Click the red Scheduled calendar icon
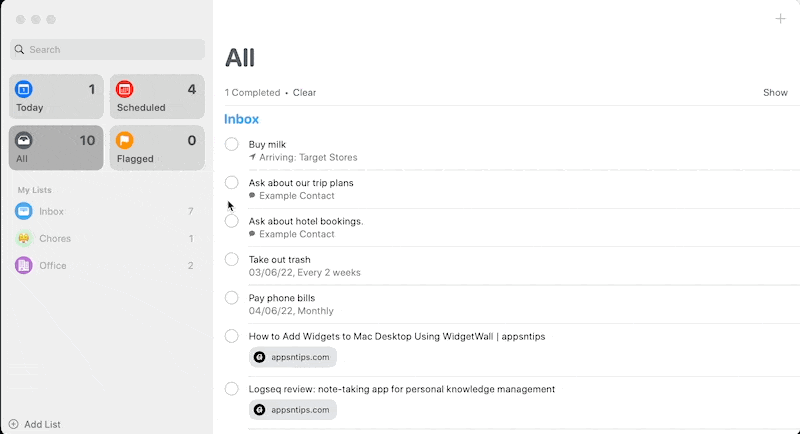800x434 pixels. (124, 89)
